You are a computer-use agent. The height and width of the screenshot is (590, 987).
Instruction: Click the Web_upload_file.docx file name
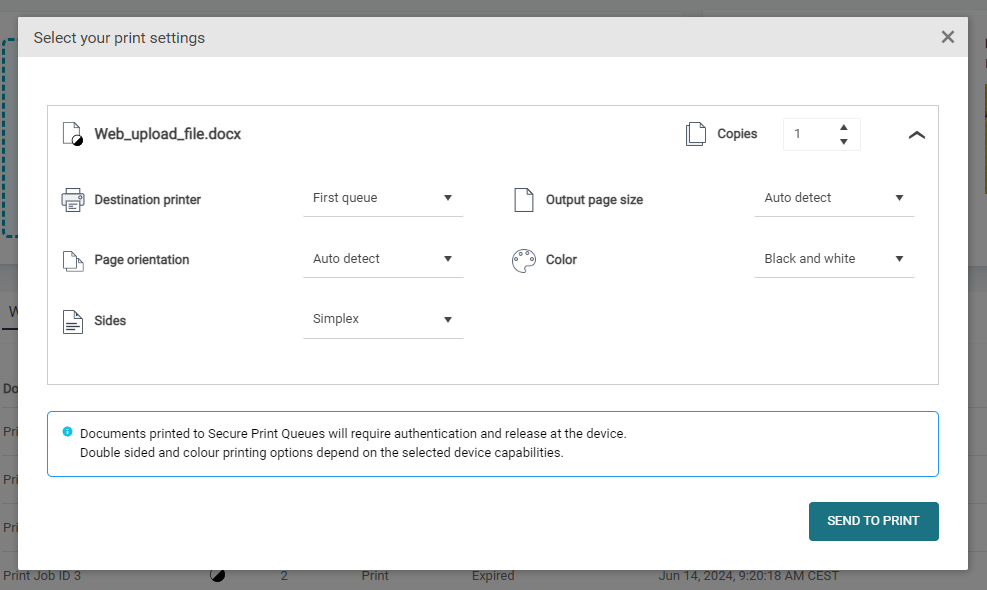click(167, 134)
